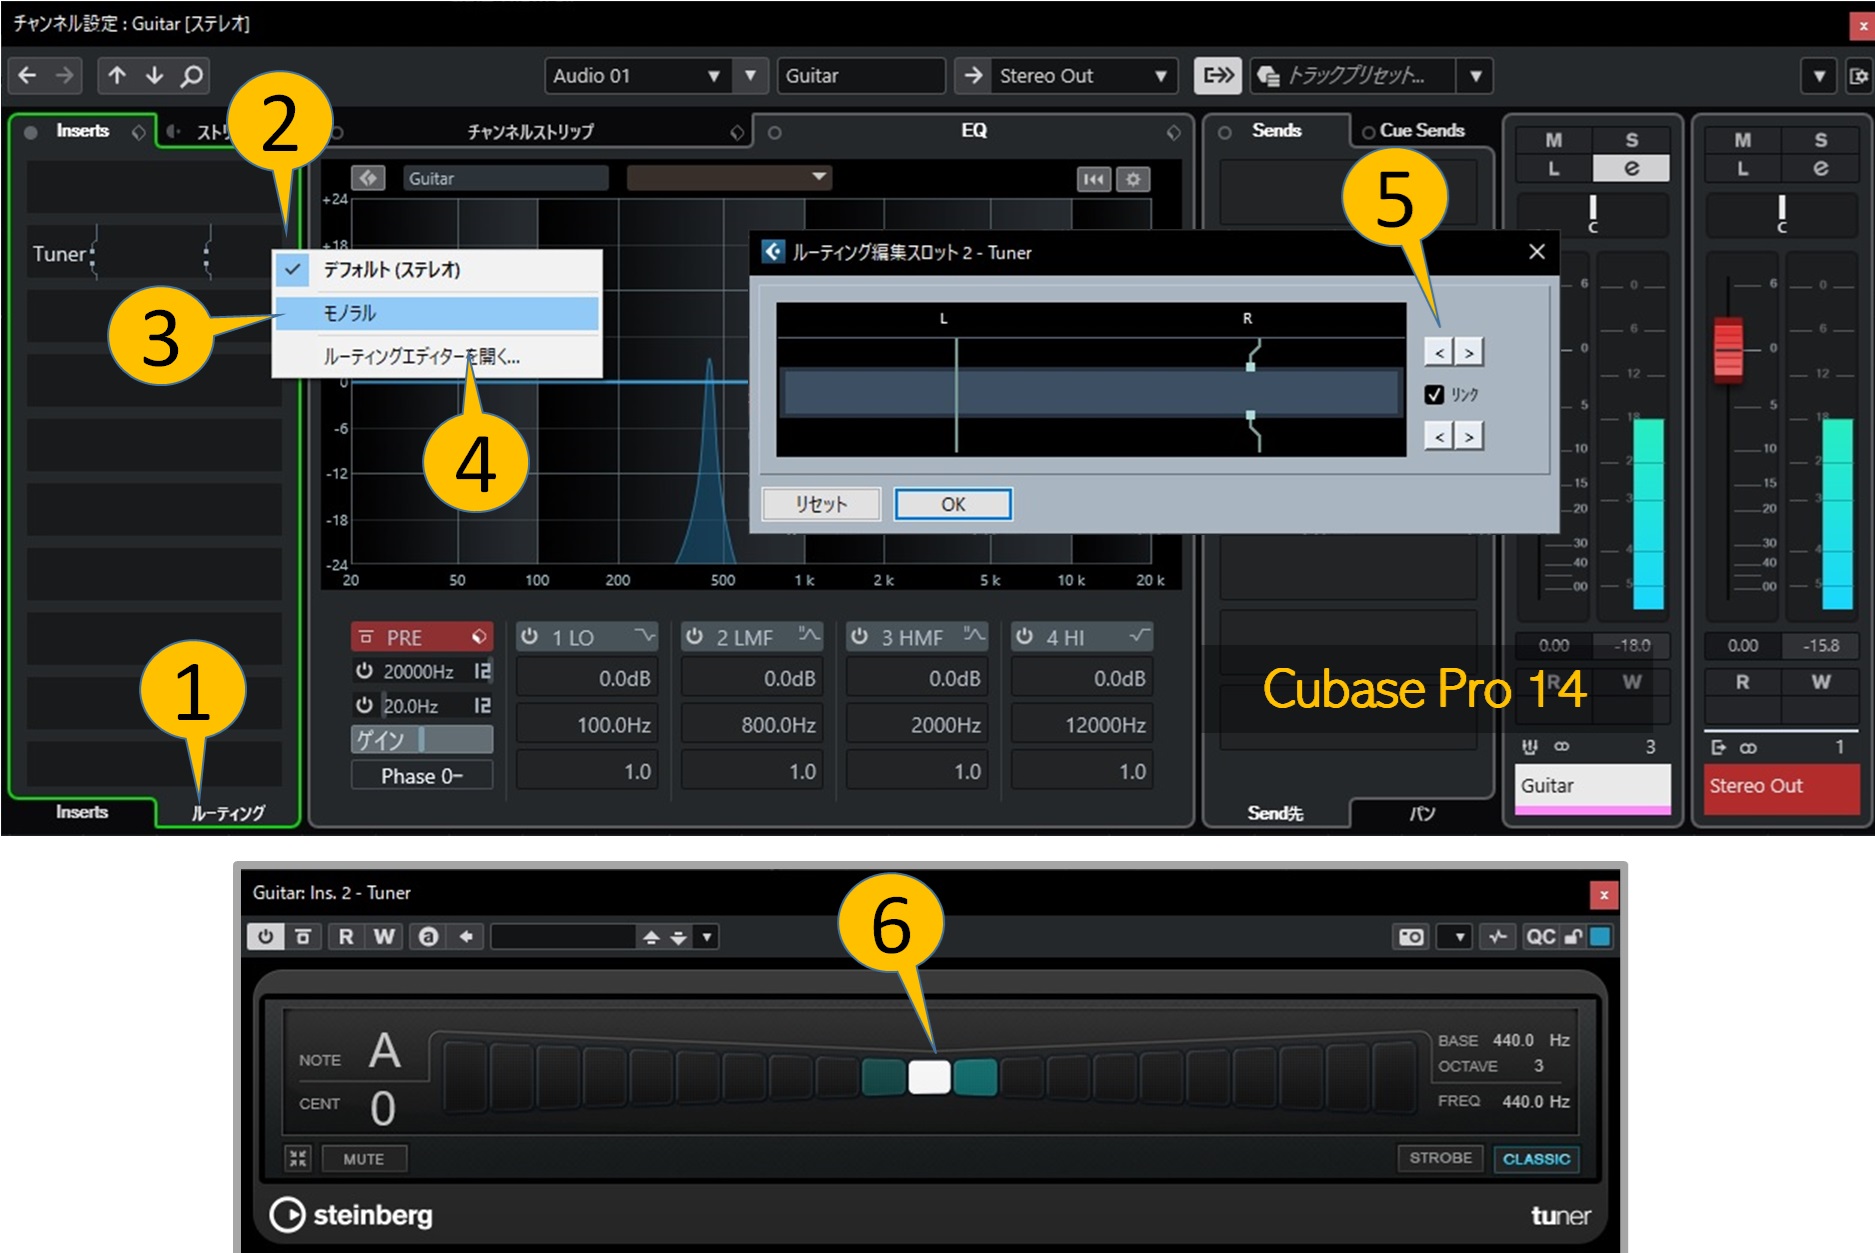This screenshot has width=1875, height=1253.
Task: Click the Phase 0 button
Action: [422, 776]
